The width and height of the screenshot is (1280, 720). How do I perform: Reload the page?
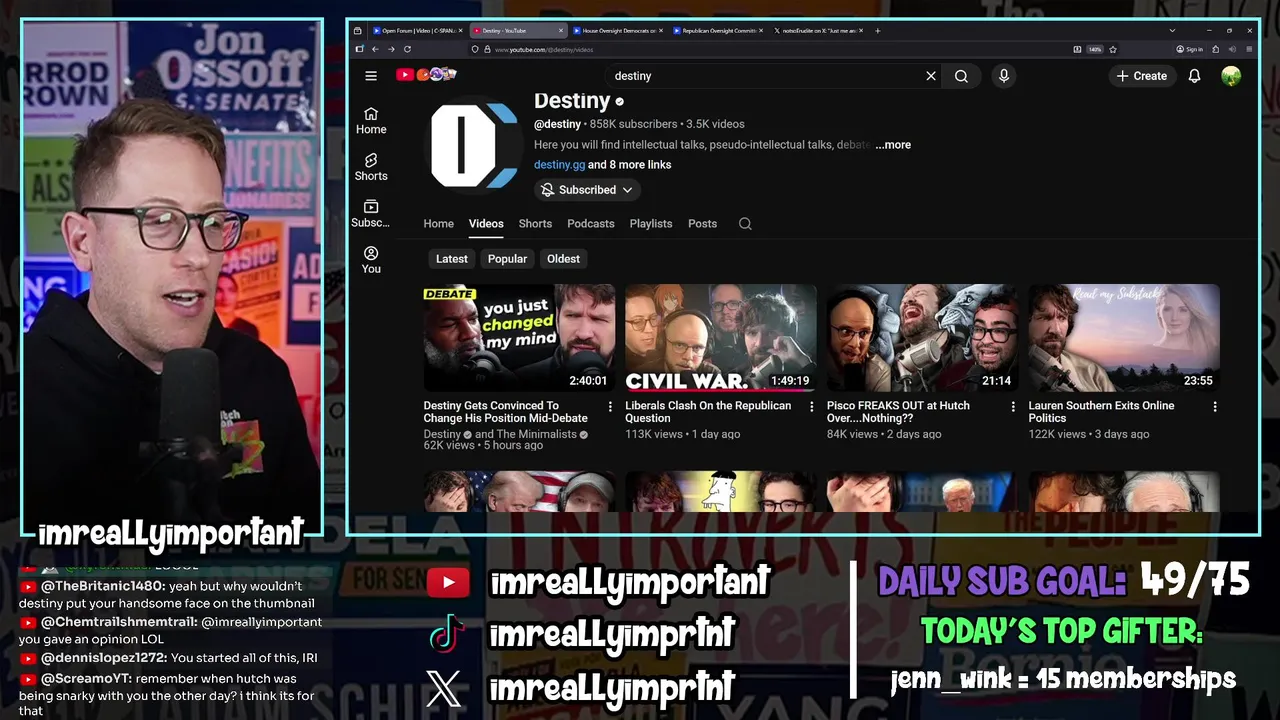tap(407, 49)
